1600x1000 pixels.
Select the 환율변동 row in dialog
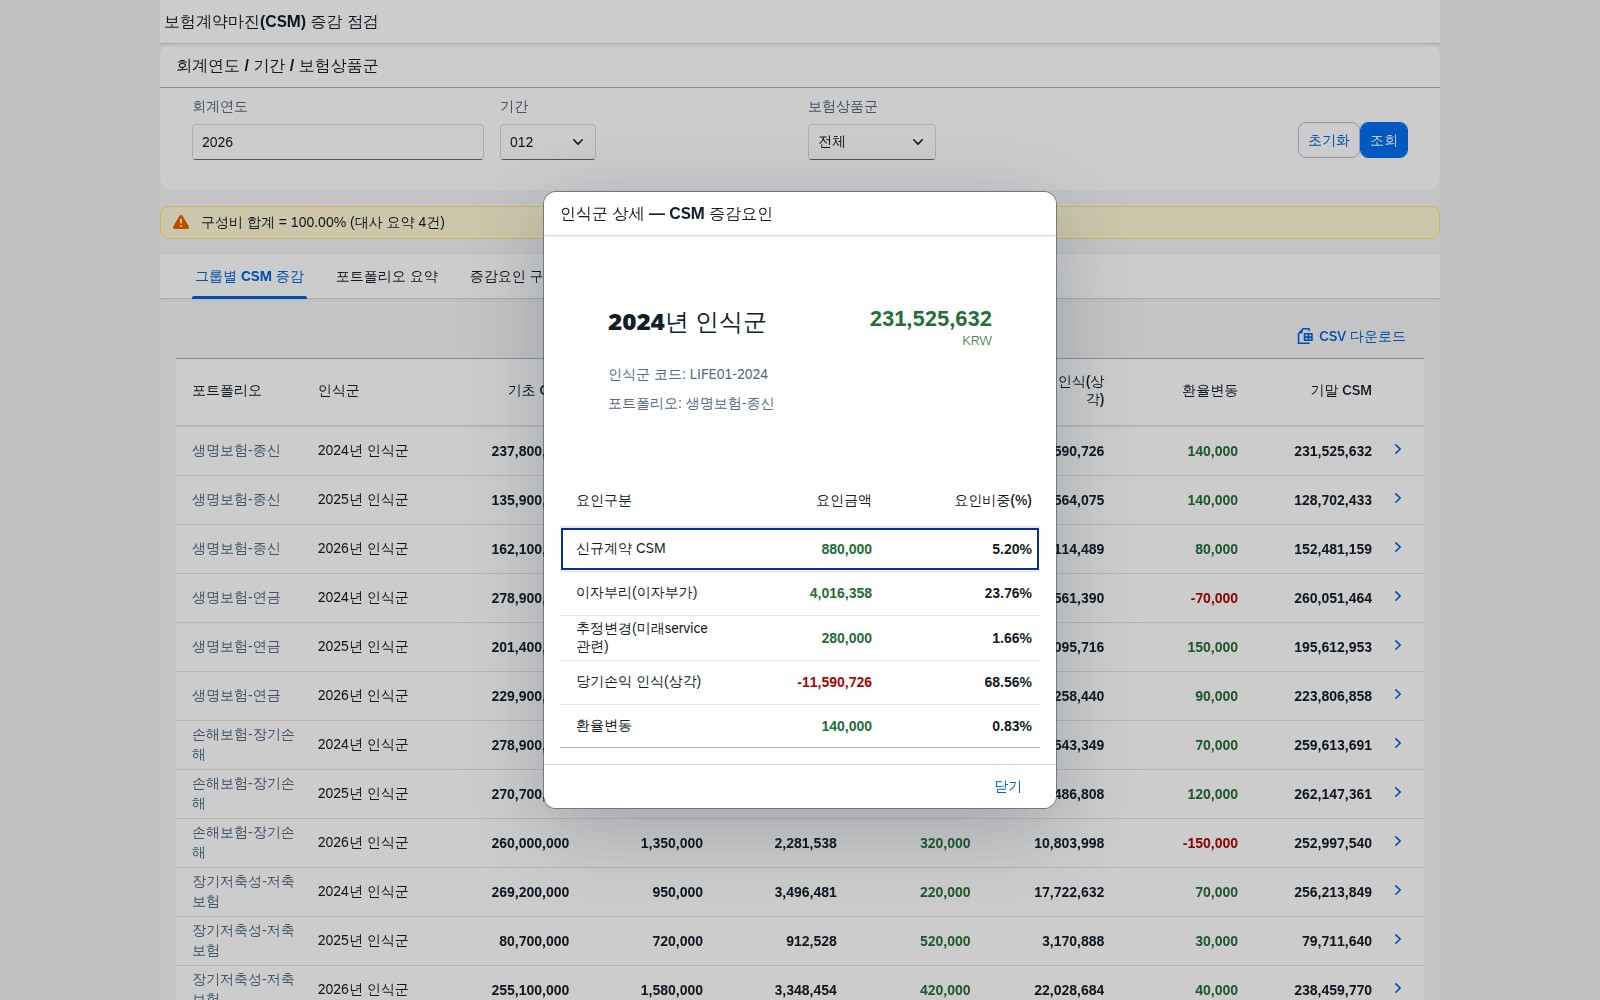click(800, 726)
